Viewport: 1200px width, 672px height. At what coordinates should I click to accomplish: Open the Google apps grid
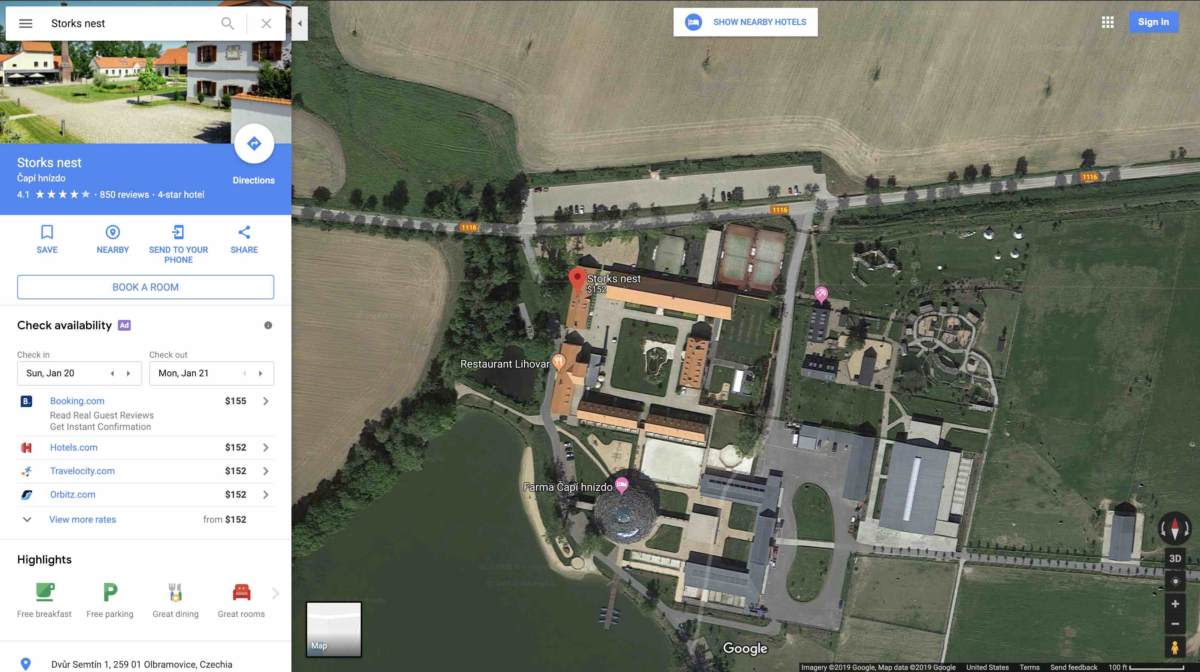point(1108,22)
